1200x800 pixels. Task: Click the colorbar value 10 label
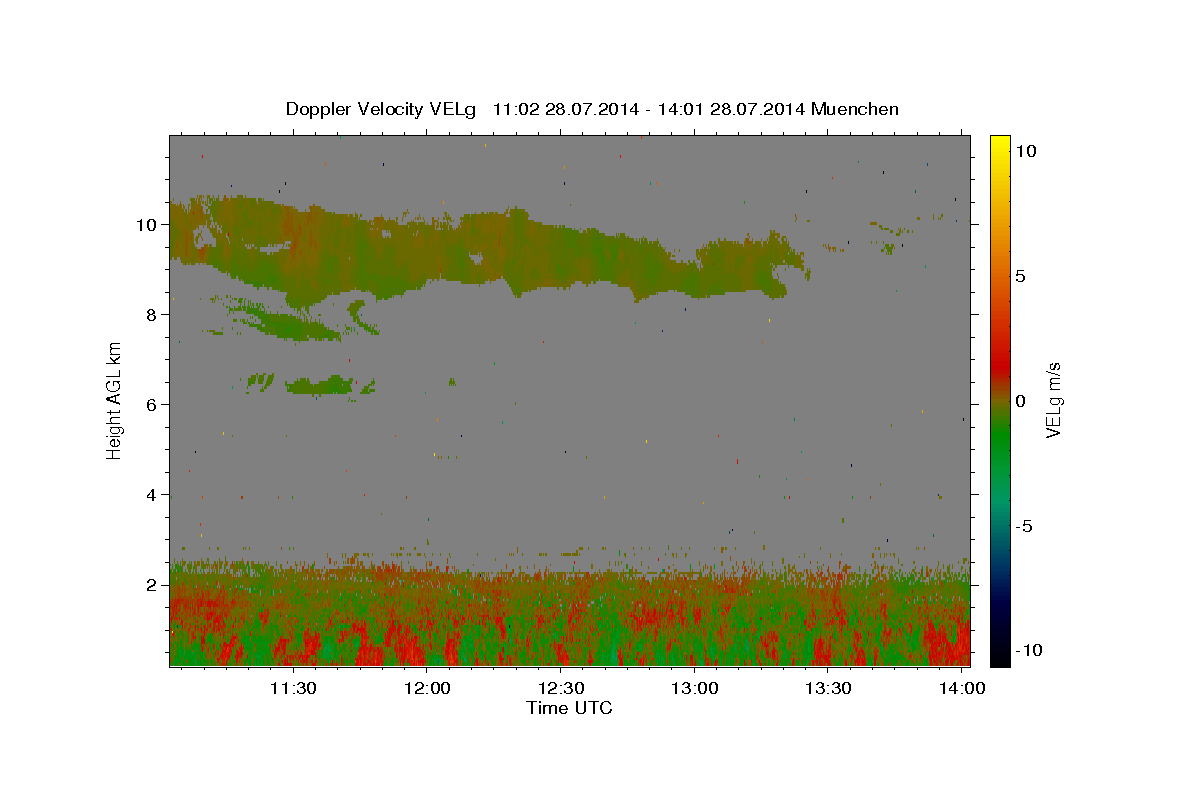1025,151
